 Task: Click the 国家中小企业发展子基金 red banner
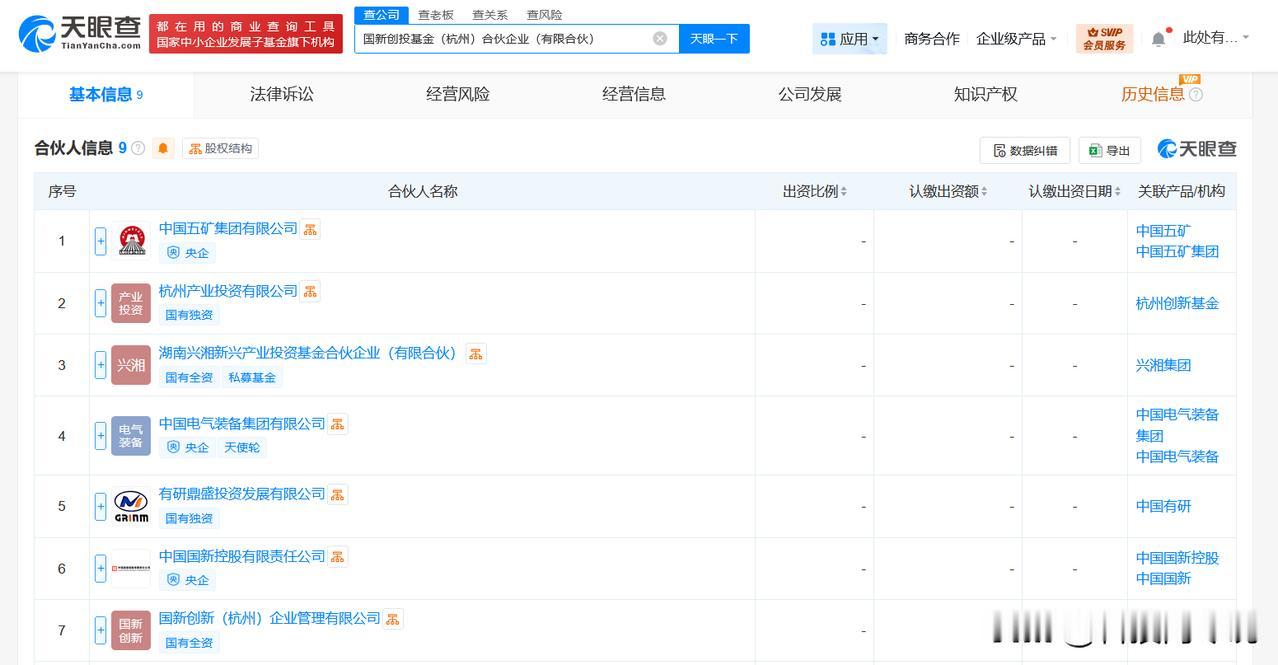point(245,34)
